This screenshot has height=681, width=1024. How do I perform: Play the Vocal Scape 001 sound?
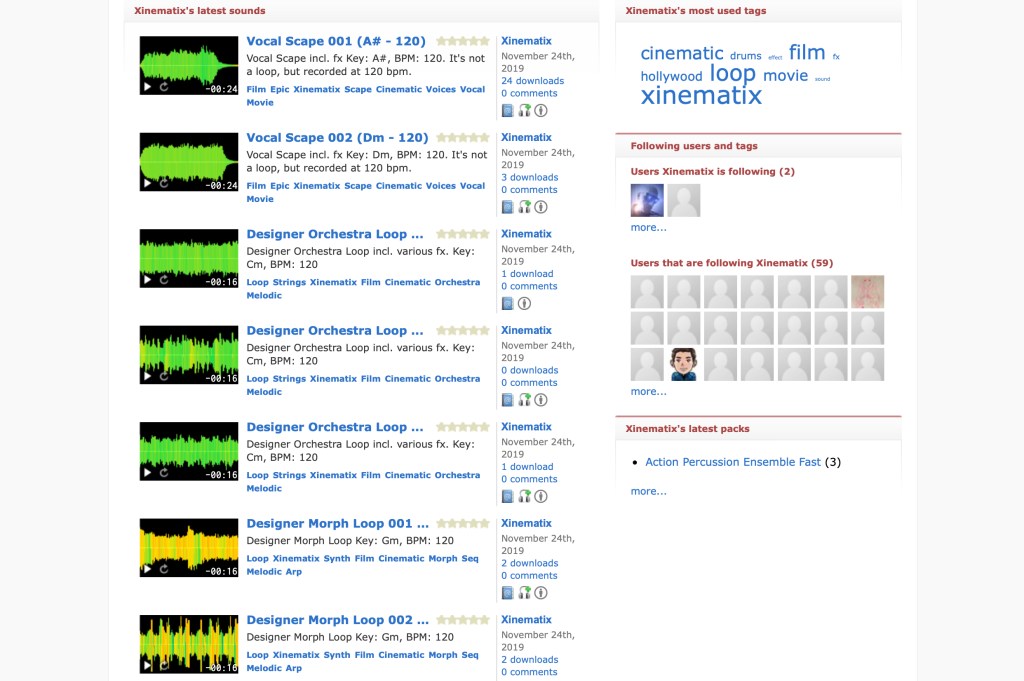(148, 87)
